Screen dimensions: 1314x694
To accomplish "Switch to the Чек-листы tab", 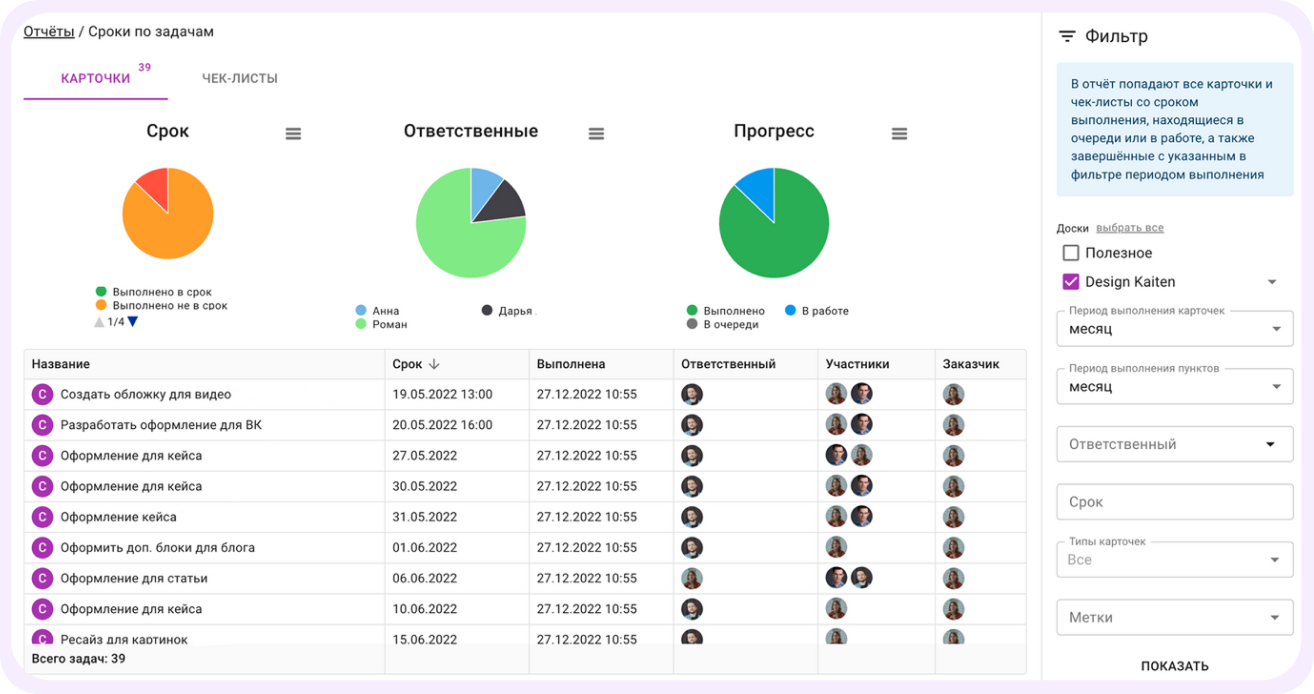I will pyautogui.click(x=240, y=79).
